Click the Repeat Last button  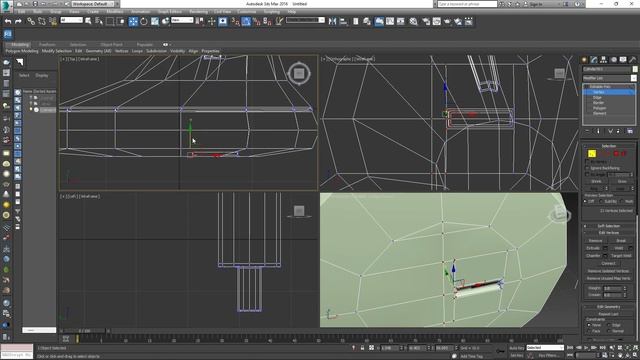point(608,314)
